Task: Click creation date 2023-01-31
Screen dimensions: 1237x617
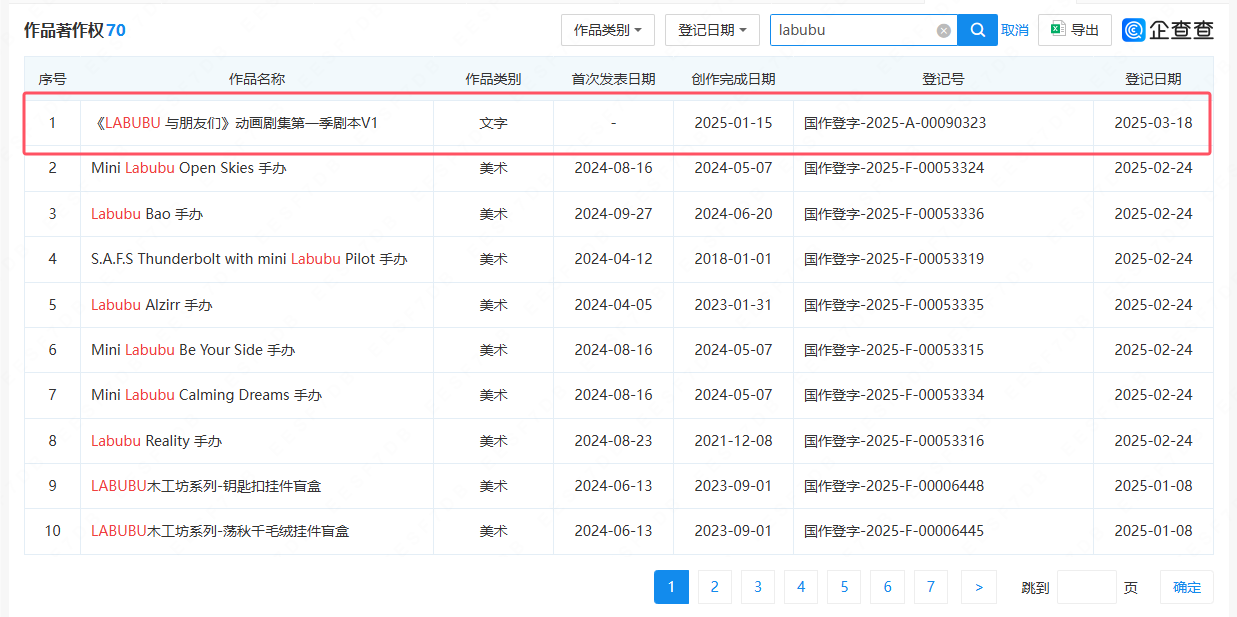Action: click(x=733, y=305)
